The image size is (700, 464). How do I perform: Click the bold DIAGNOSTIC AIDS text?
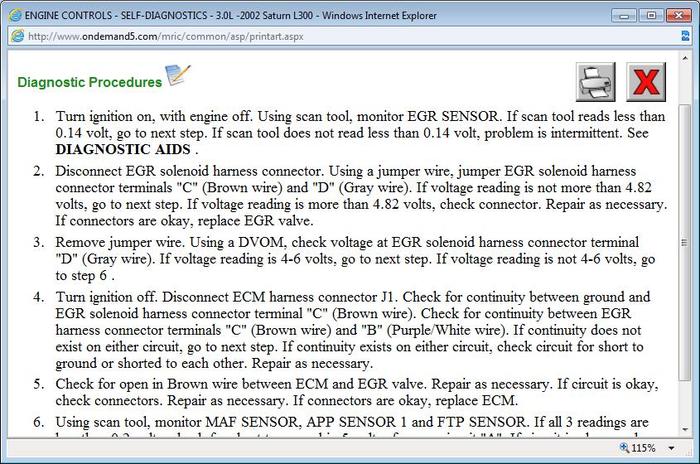pos(123,149)
